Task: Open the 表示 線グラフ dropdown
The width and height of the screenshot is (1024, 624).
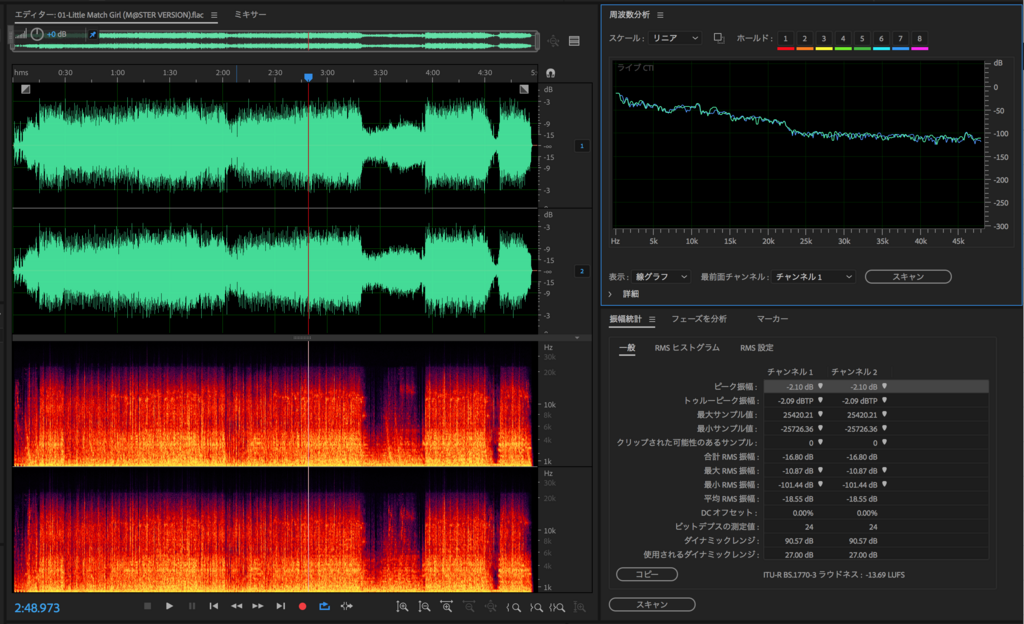Action: (661, 277)
